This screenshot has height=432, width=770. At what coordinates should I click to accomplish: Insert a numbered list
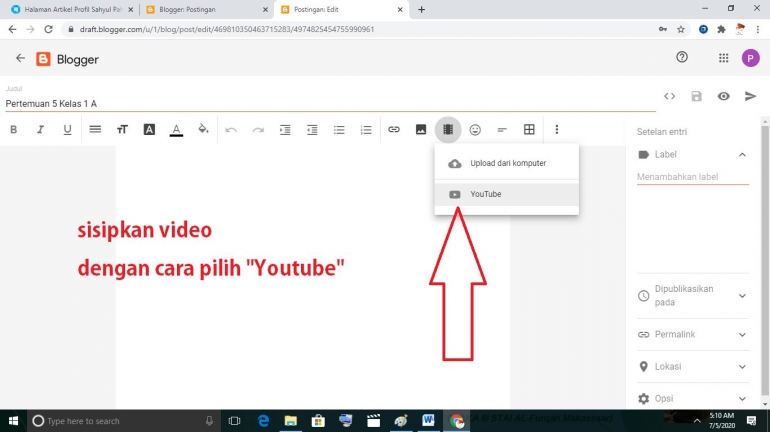(x=366, y=130)
